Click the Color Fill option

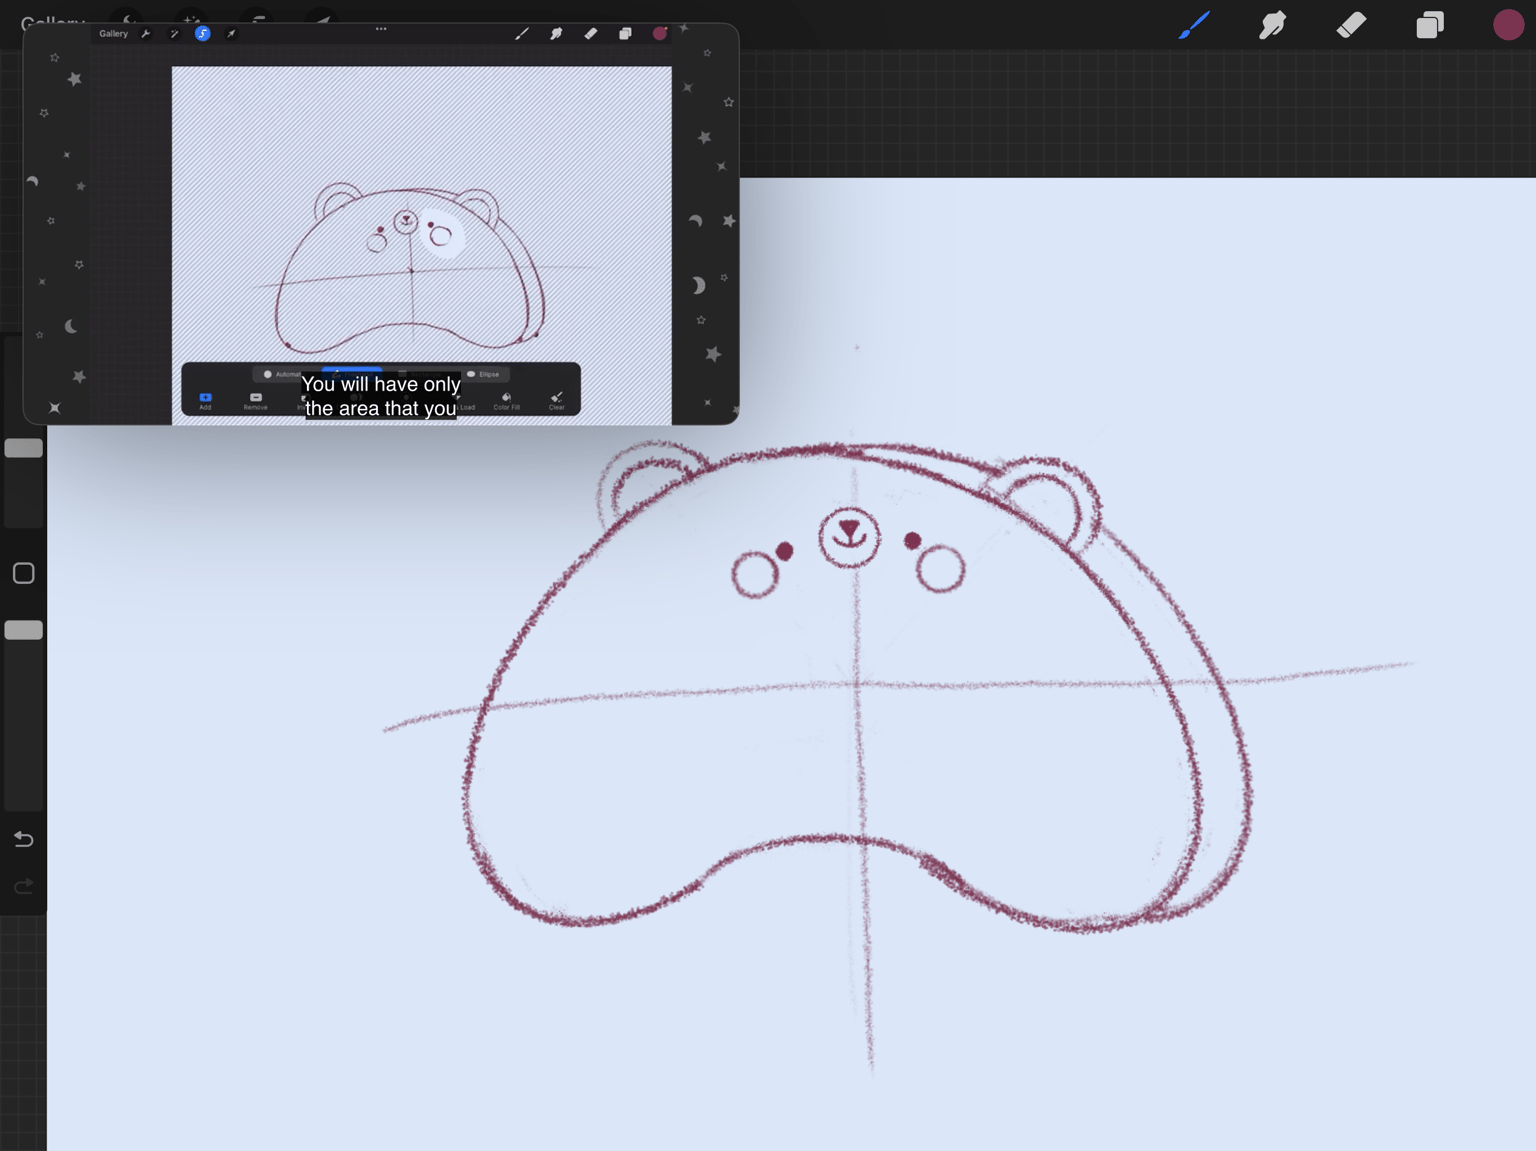(506, 401)
